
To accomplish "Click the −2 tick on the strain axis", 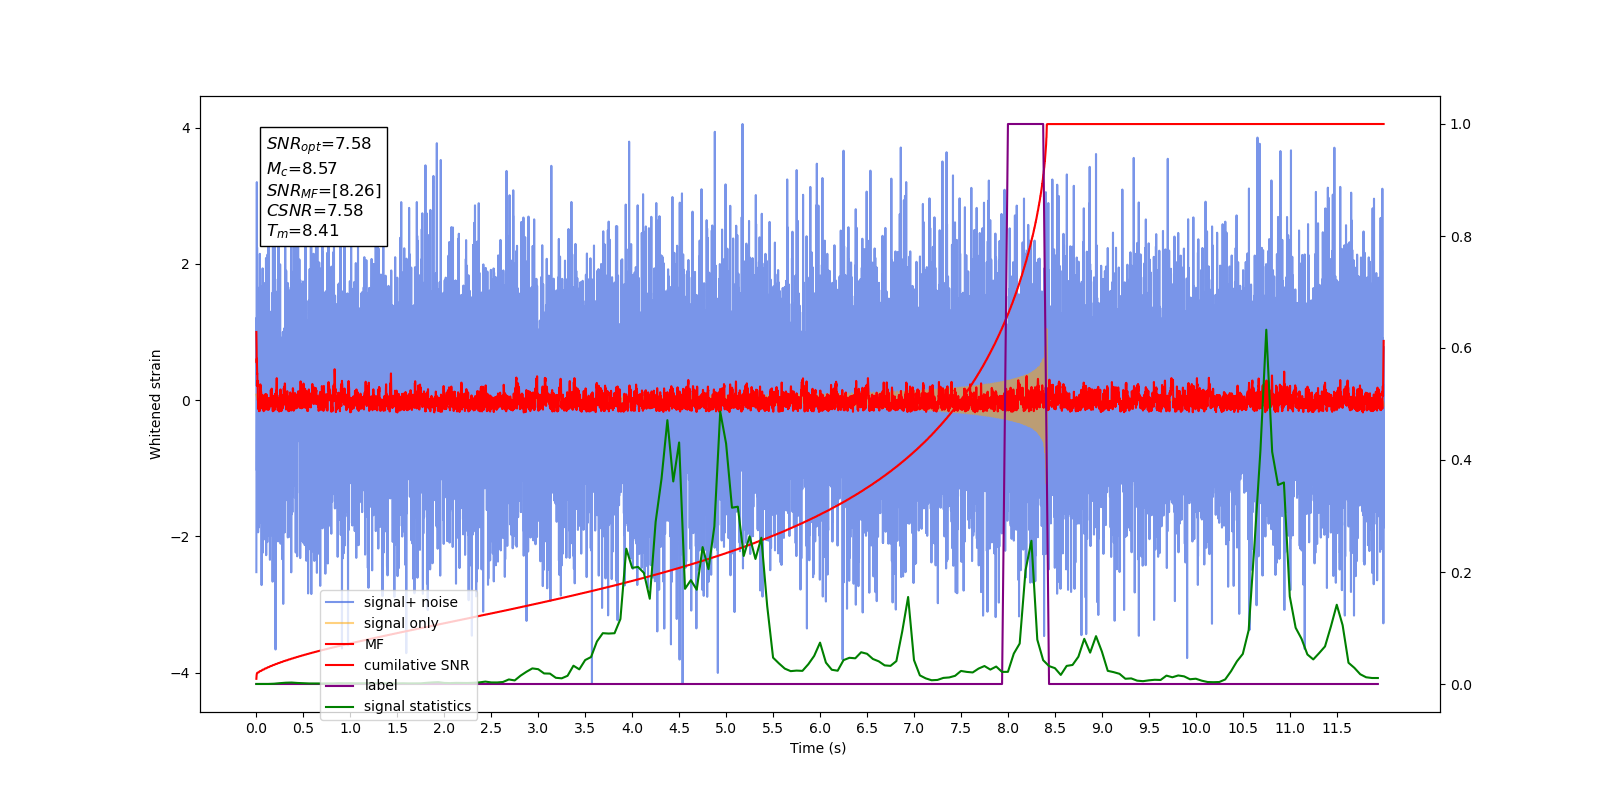I will pyautogui.click(x=180, y=537).
